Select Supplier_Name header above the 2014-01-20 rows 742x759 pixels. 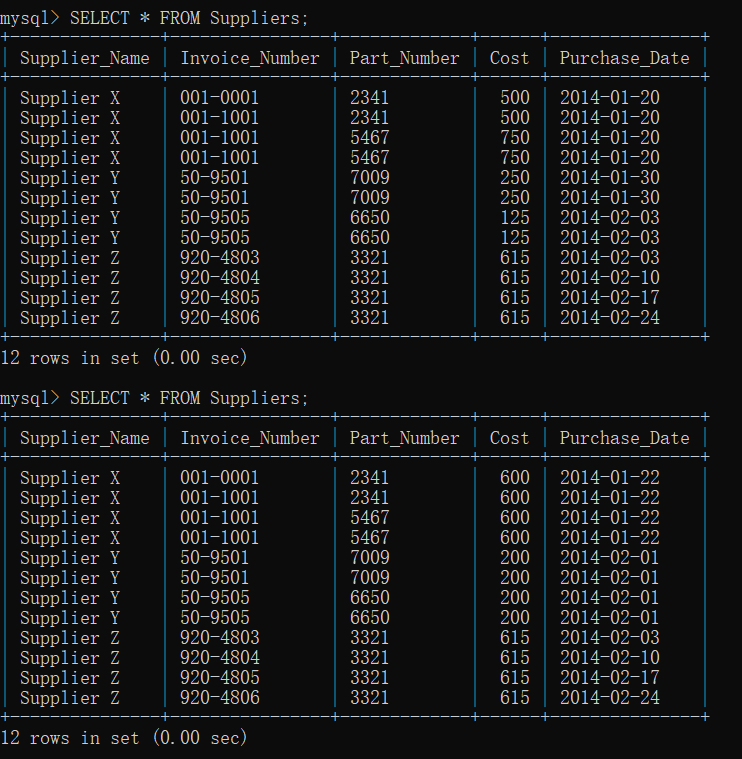click(x=85, y=59)
